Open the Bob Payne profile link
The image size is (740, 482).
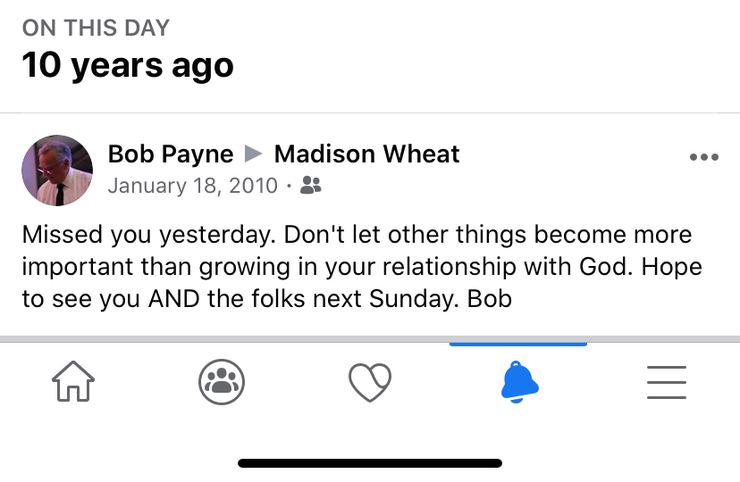tap(170, 154)
